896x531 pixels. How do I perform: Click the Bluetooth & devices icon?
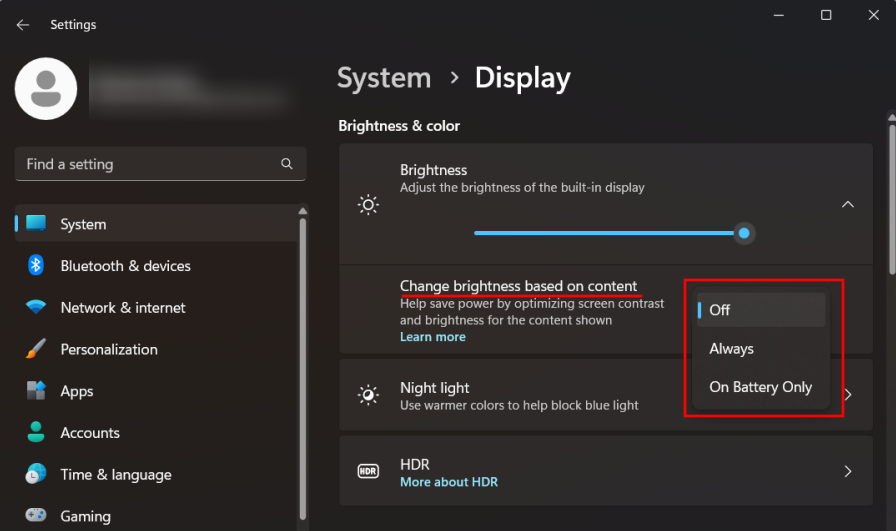point(36,266)
